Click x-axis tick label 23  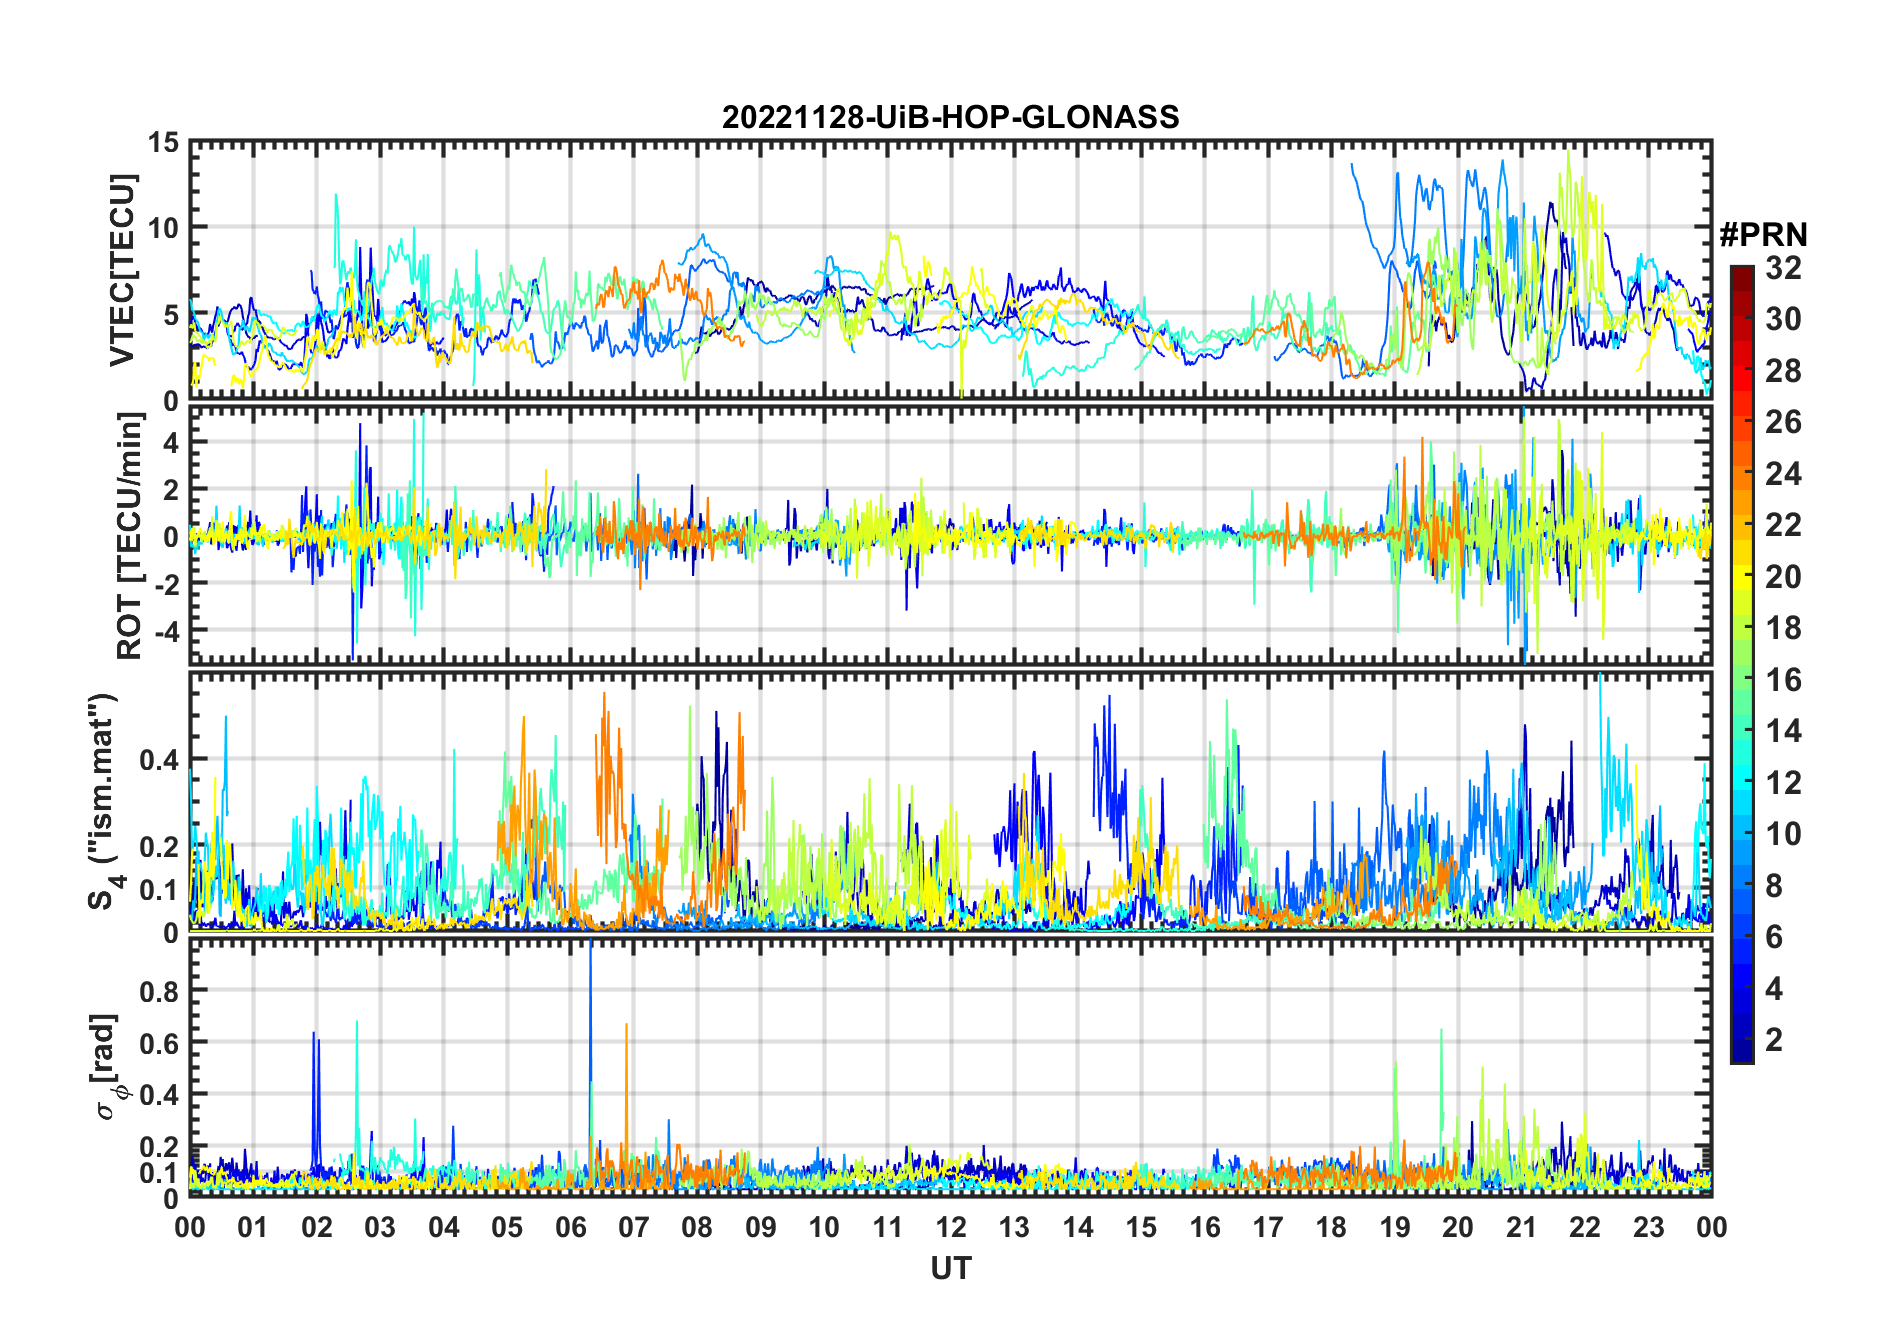(x=1648, y=1227)
